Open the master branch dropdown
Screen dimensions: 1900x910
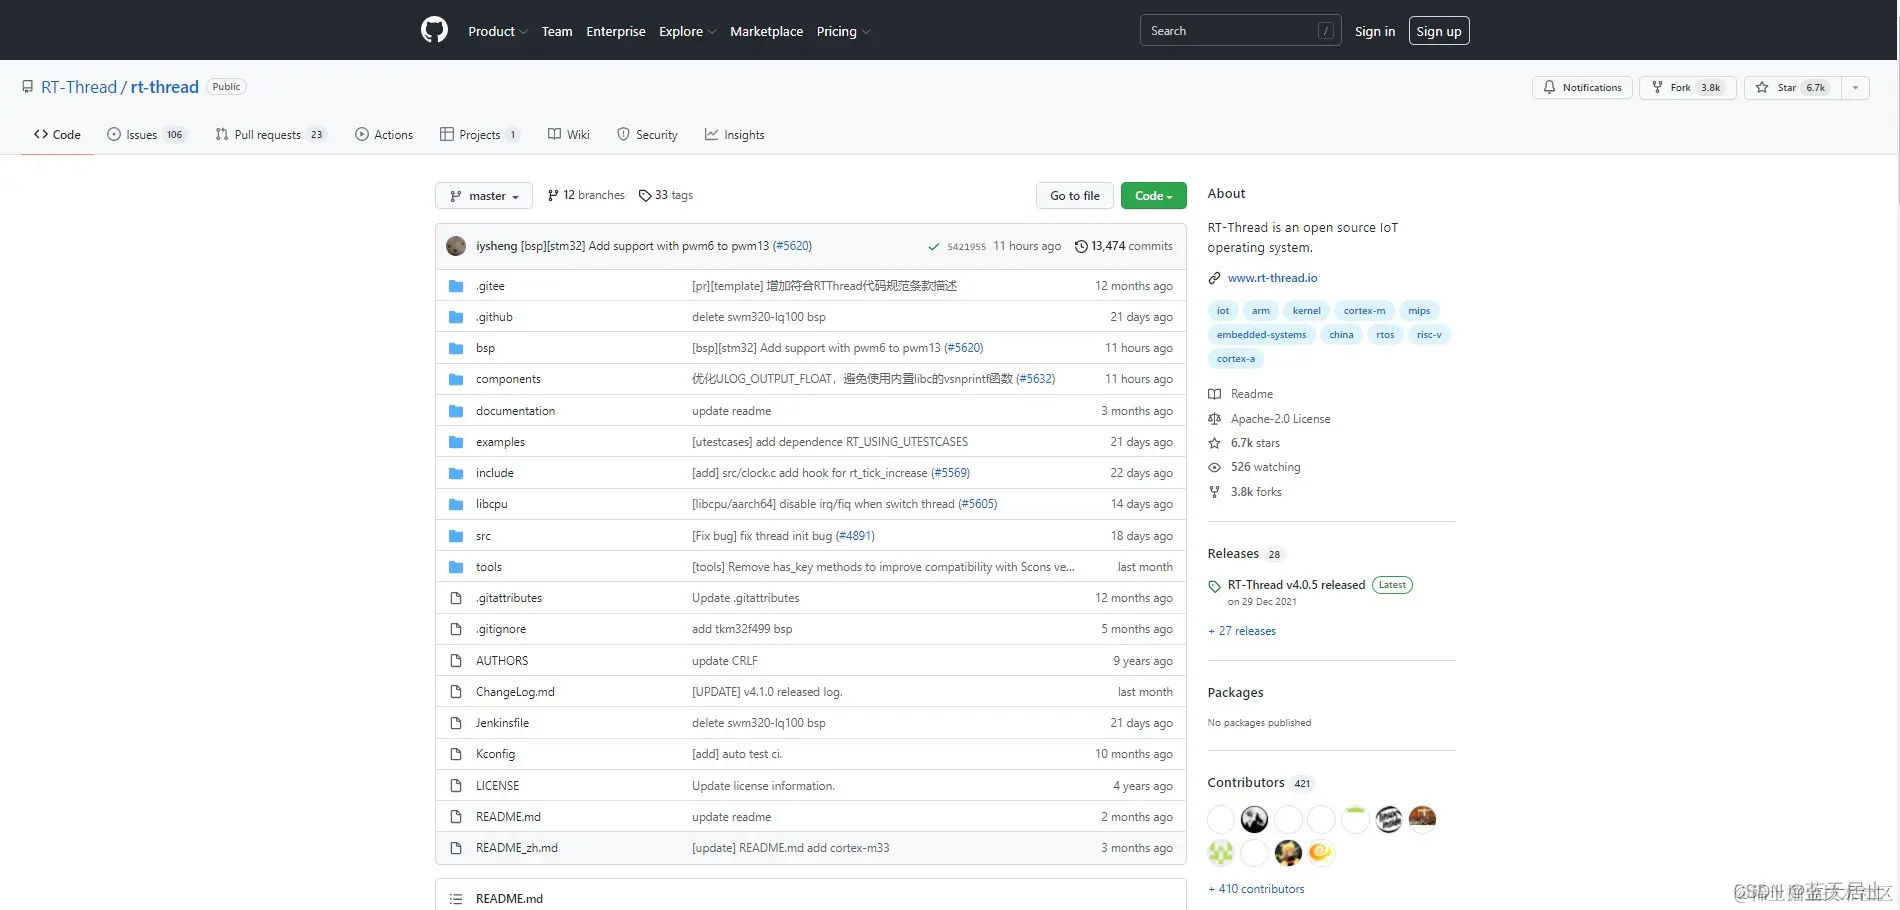(x=484, y=196)
